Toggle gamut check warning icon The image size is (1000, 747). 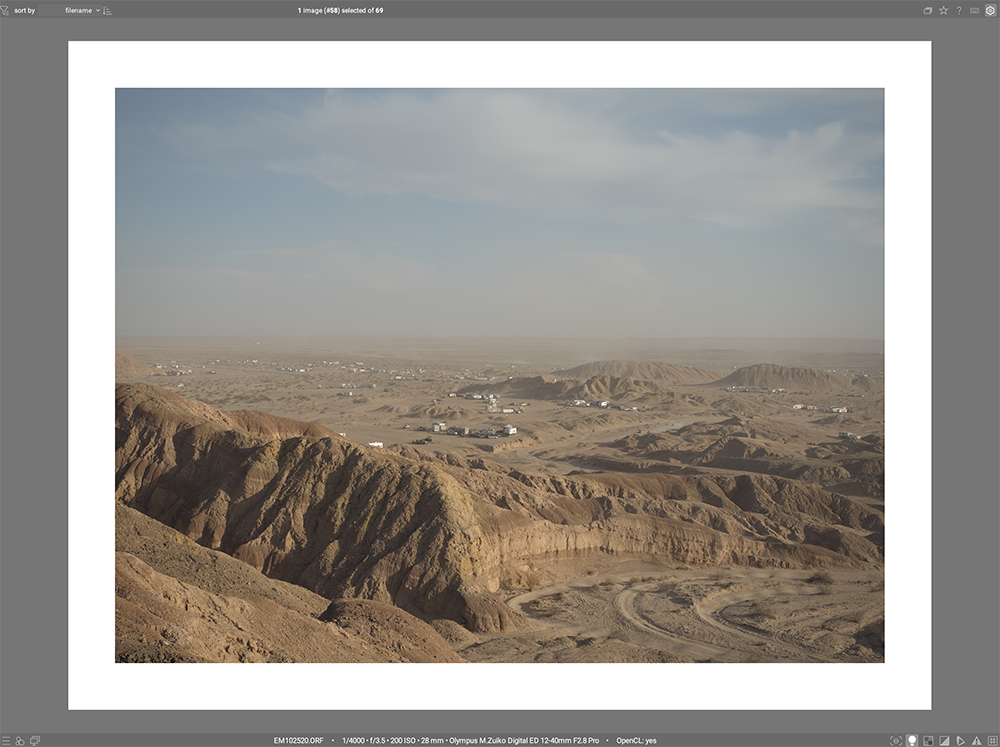coord(976,741)
